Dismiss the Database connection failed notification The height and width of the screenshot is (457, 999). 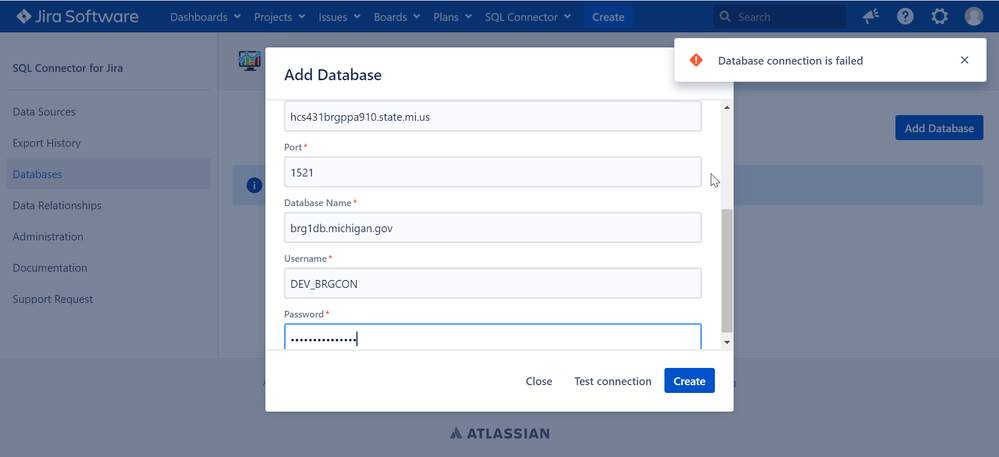coord(965,60)
